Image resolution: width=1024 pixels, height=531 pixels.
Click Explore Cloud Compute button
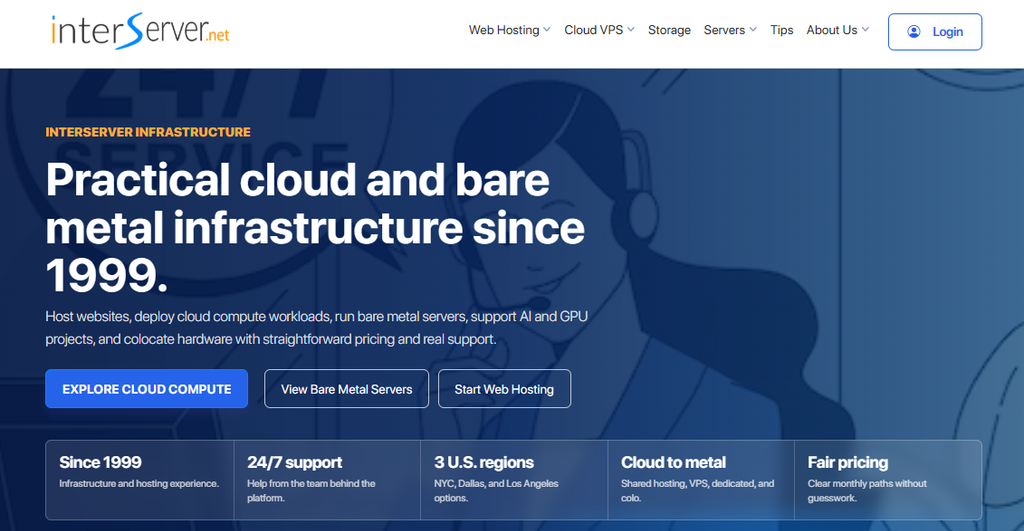(146, 389)
